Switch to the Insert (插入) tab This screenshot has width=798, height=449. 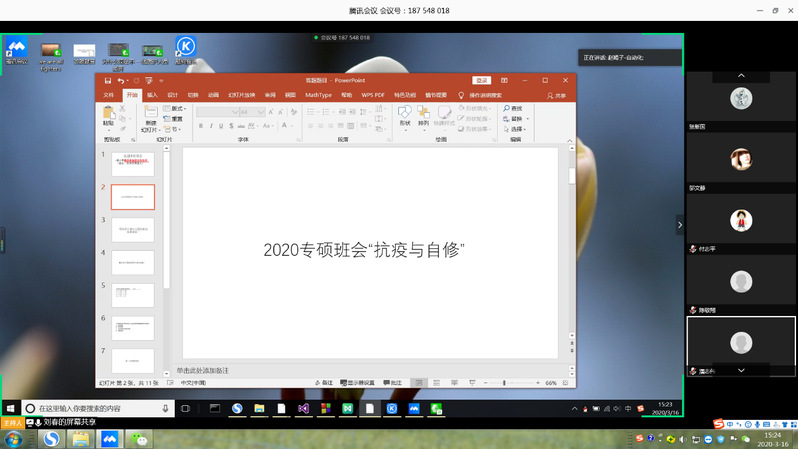click(152, 95)
